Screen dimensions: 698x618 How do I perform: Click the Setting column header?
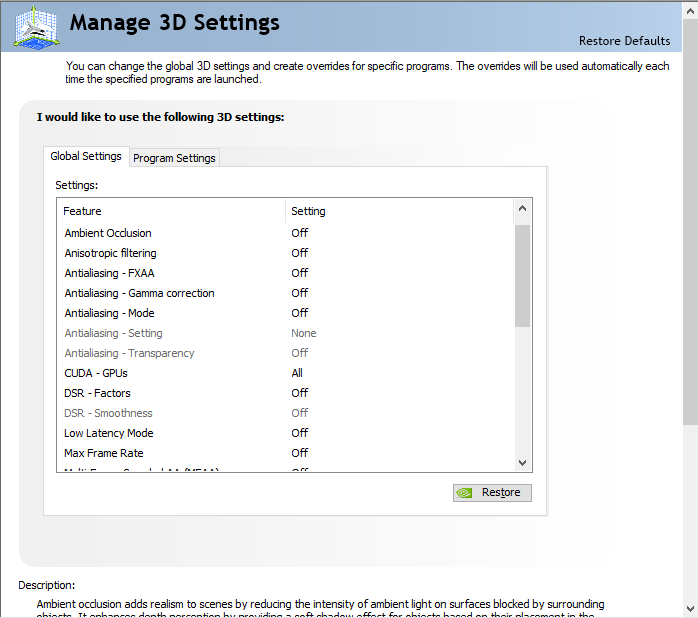tap(399, 211)
